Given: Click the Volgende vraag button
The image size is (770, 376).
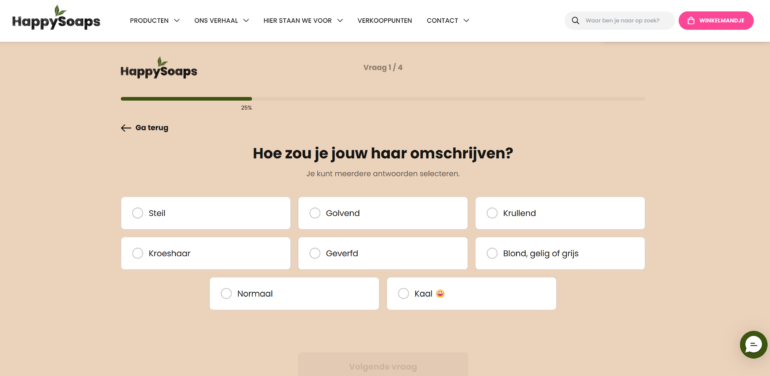Looking at the screenshot, I should point(383,364).
